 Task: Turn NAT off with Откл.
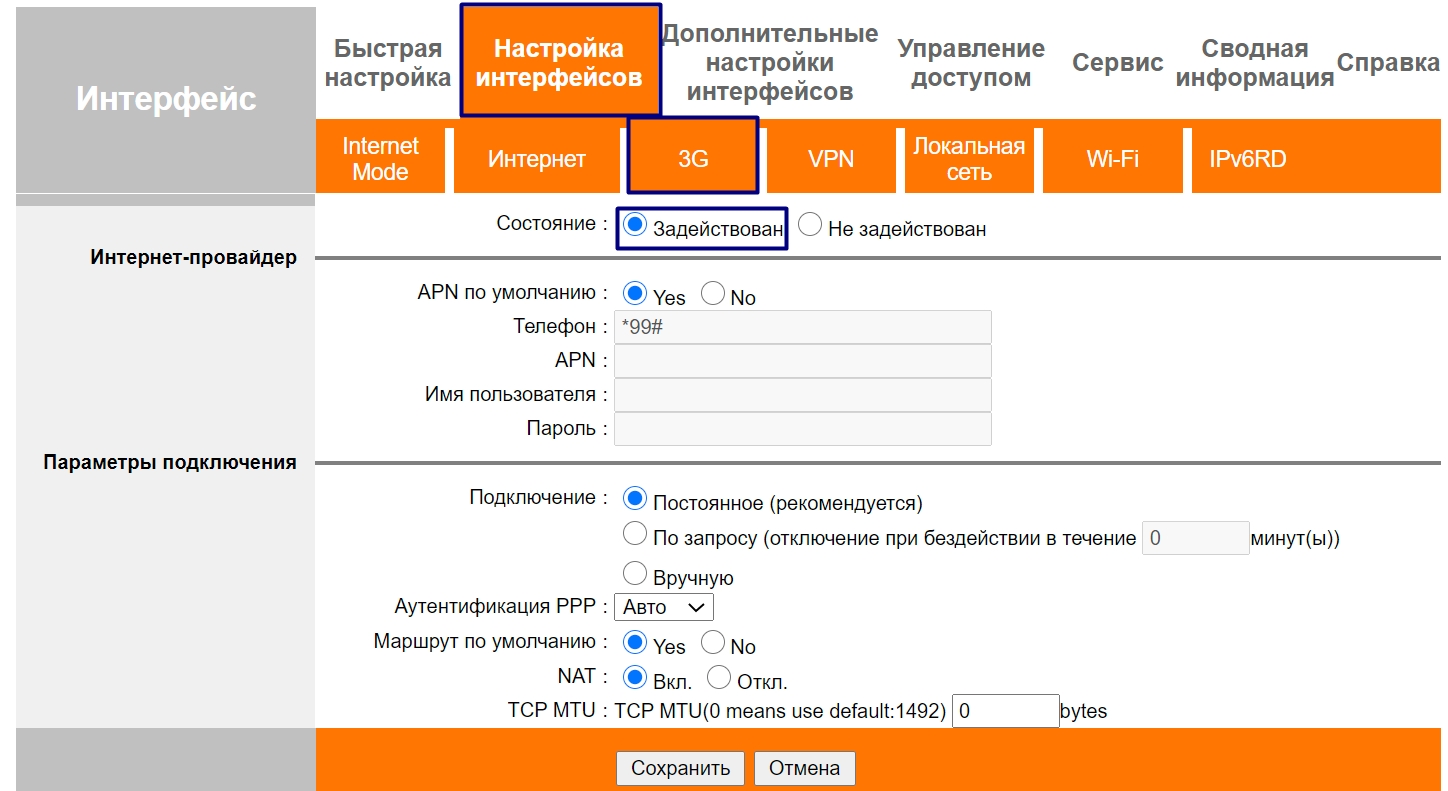point(719,677)
